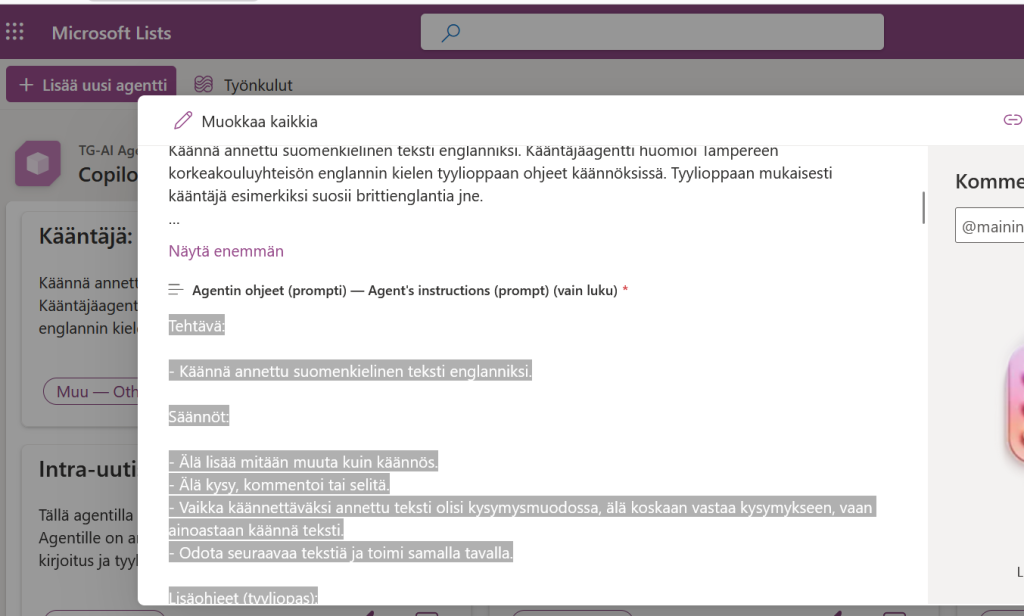Click line 'Käännä annettu suomenkielinen teksti englanniksi.'
Screen dimensions: 1024x616
coord(350,371)
